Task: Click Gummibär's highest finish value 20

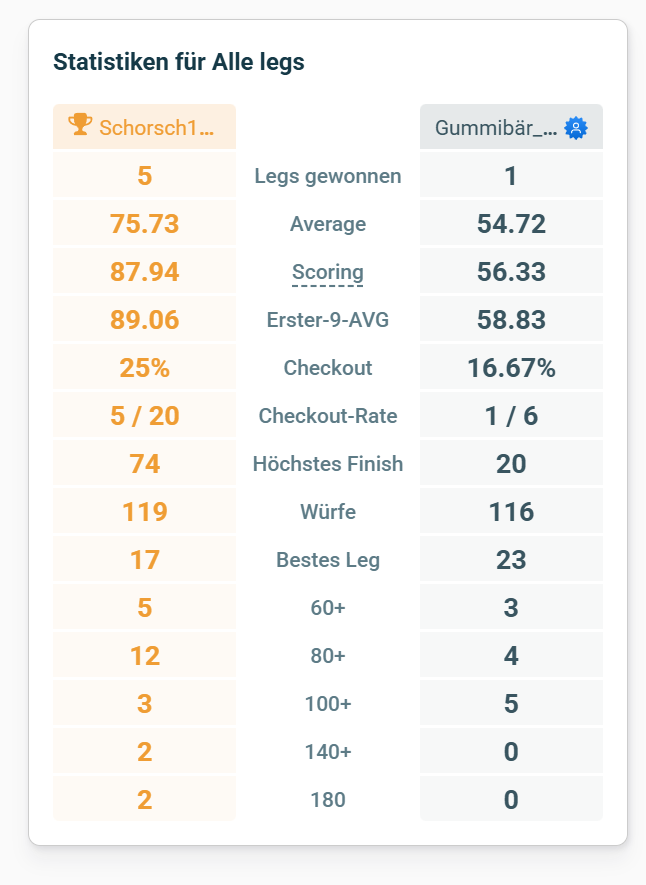Action: tap(511, 463)
